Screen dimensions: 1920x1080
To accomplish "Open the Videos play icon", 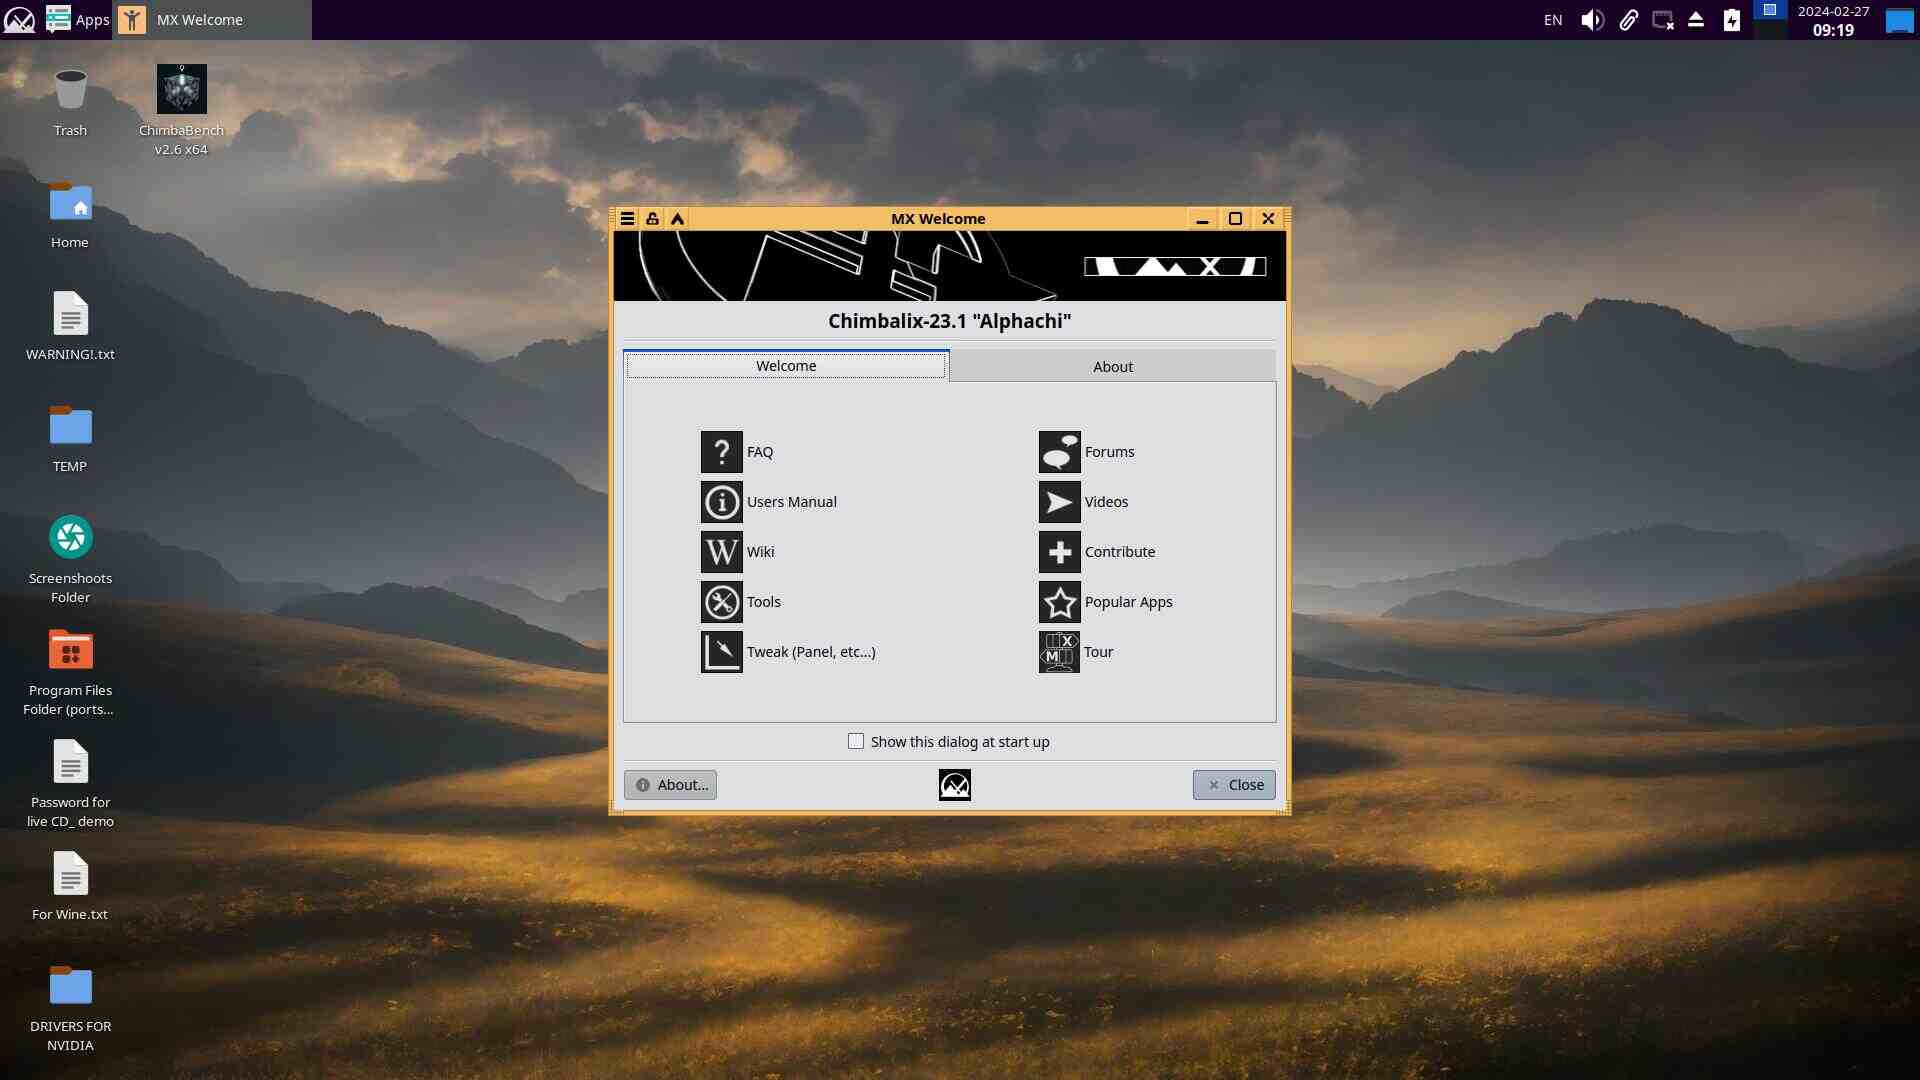I will point(1059,502).
